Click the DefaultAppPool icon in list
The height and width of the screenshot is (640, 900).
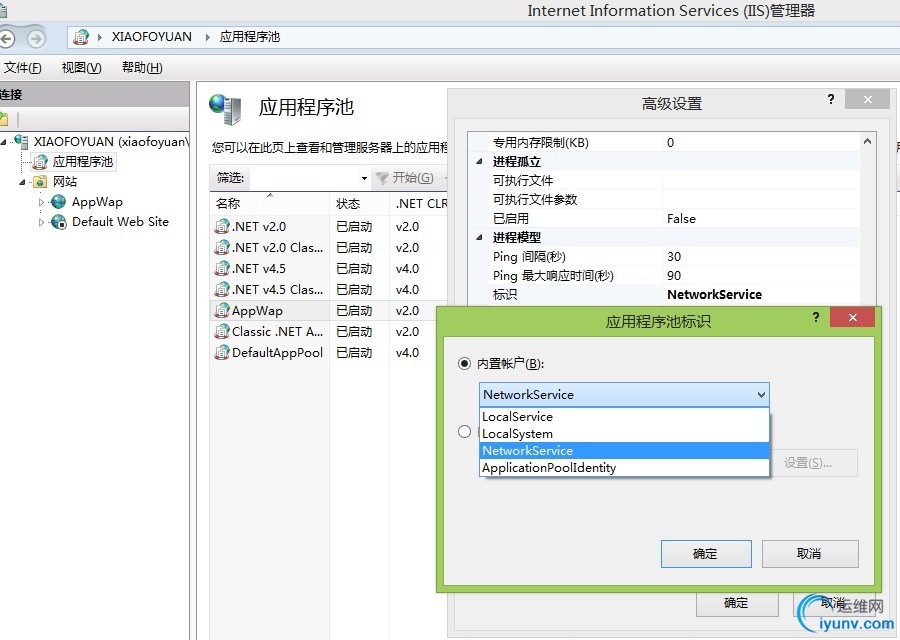222,352
